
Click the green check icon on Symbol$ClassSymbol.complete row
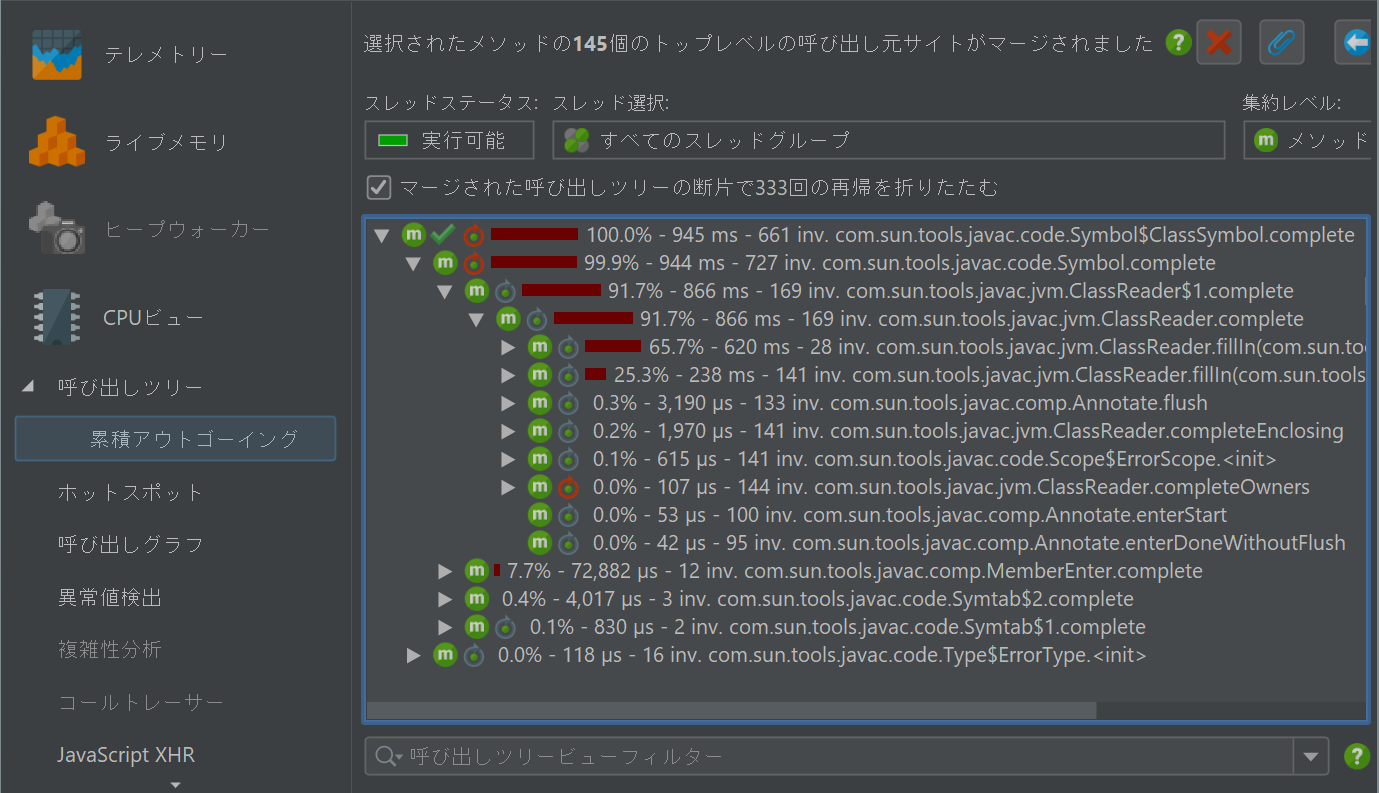pyautogui.click(x=443, y=235)
